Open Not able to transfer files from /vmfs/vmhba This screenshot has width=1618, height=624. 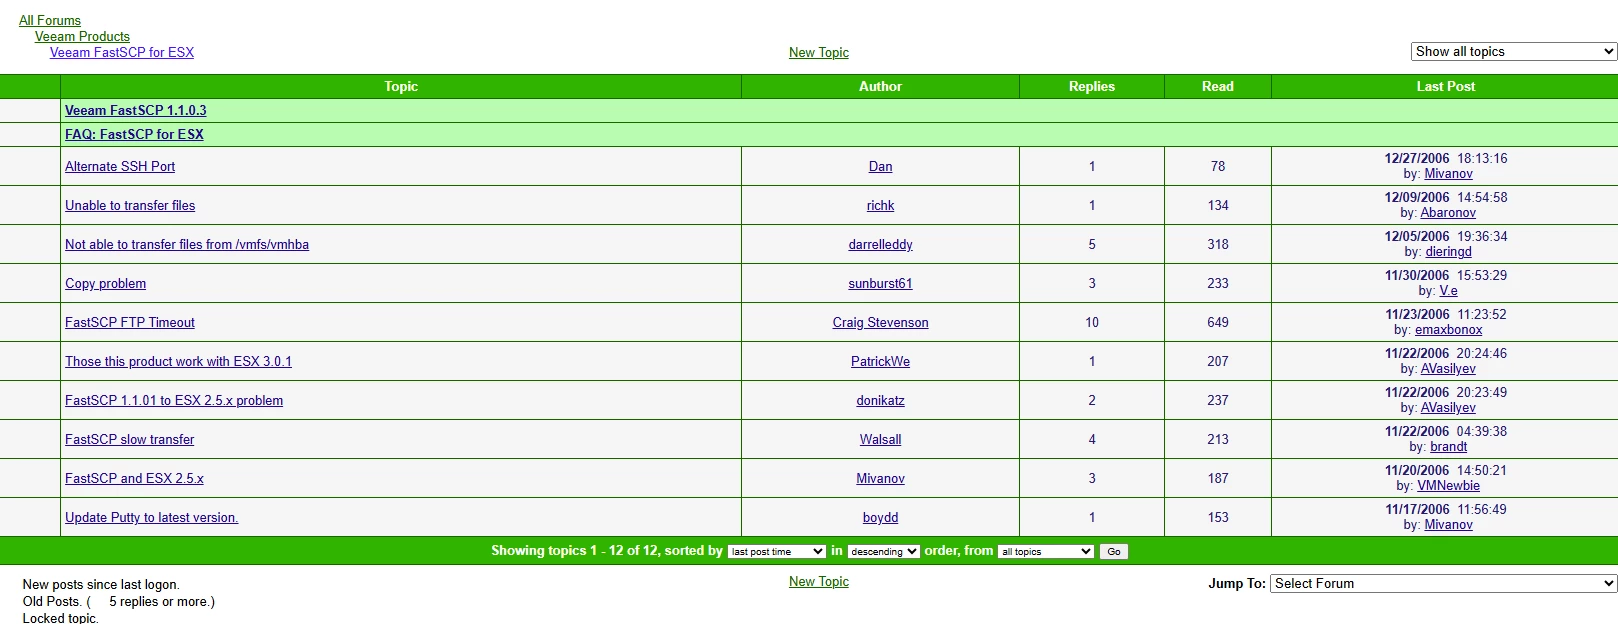coord(187,244)
